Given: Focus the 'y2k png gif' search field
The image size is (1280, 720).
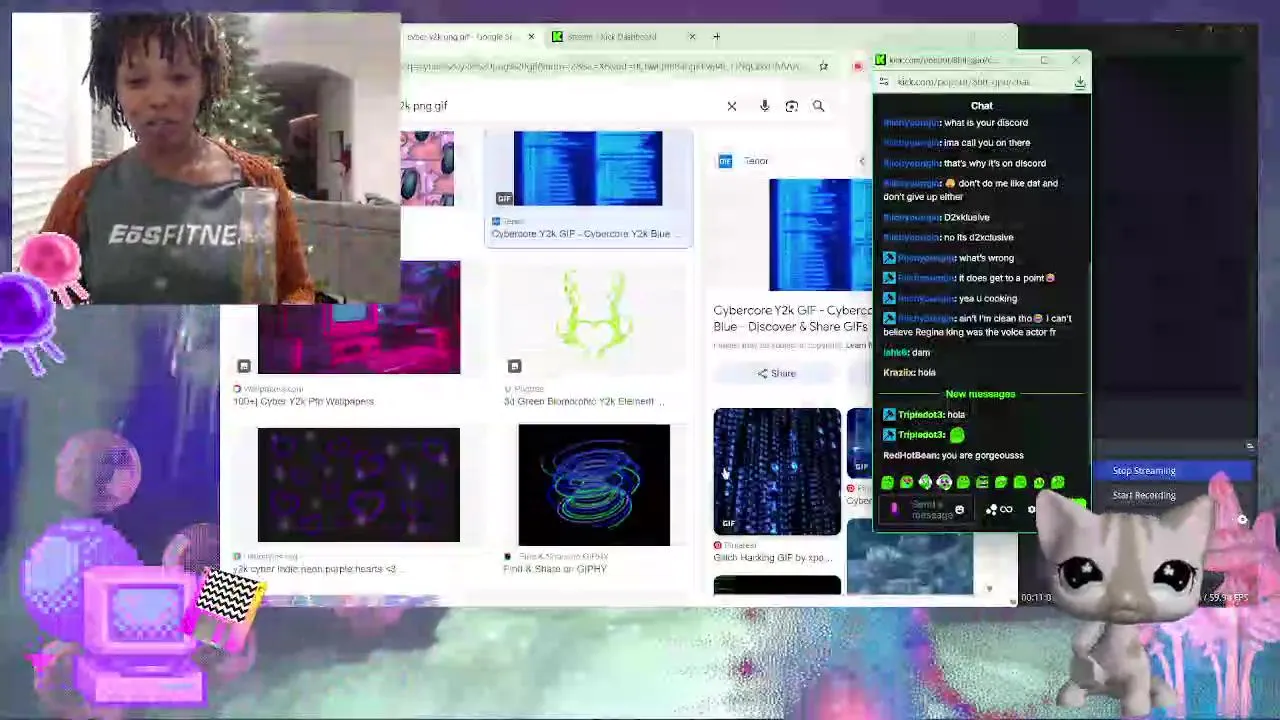Looking at the screenshot, I should (x=560, y=106).
